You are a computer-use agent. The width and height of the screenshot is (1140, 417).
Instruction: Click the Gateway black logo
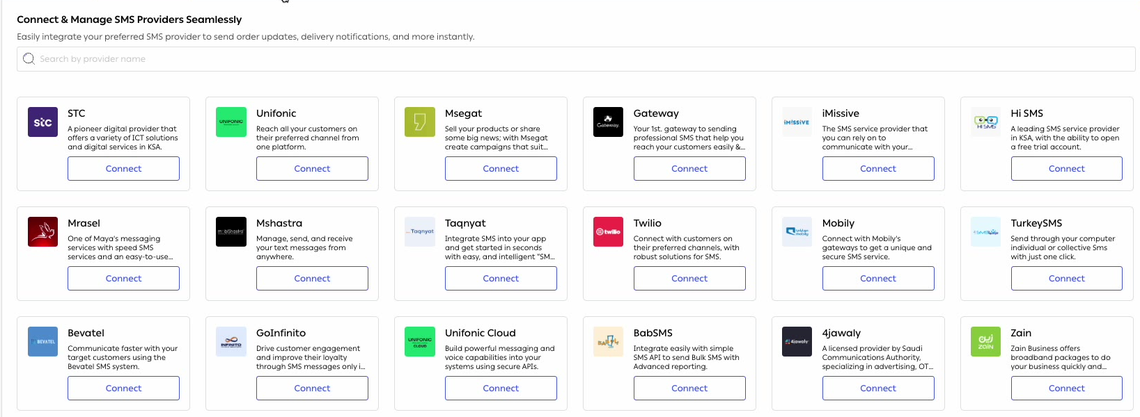click(x=608, y=122)
